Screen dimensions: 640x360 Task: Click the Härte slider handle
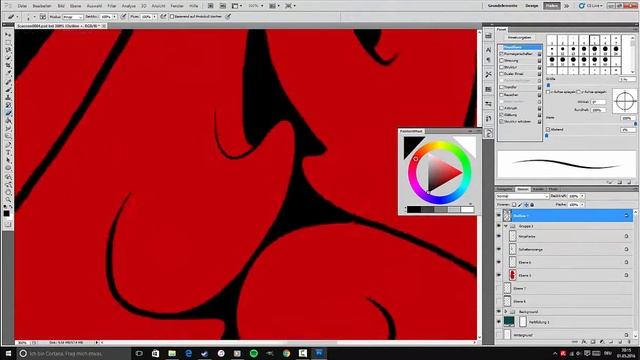[x=635, y=124]
